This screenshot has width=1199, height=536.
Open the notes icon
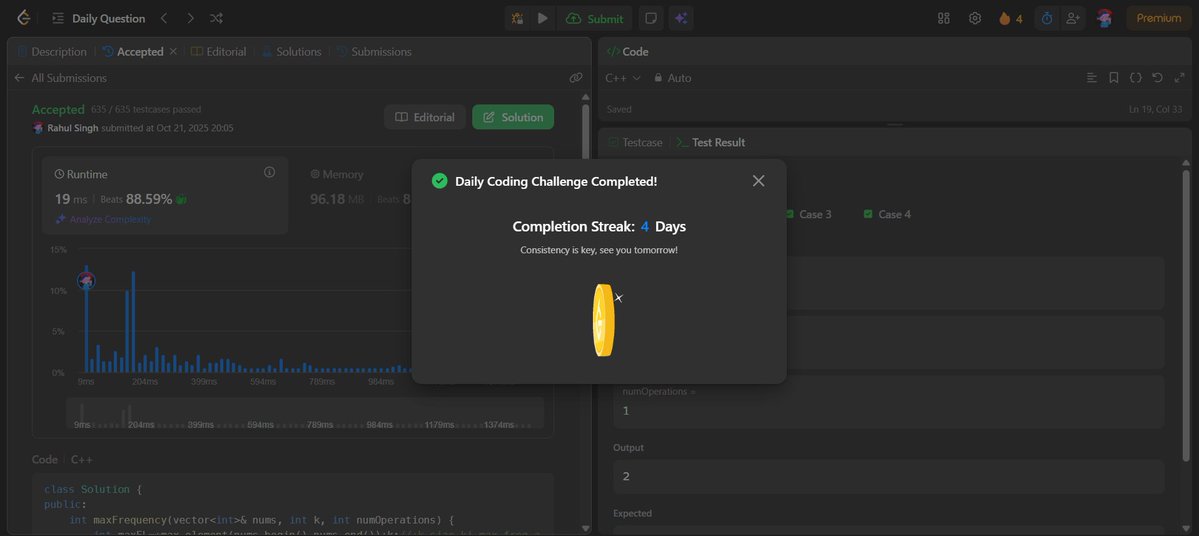point(651,18)
